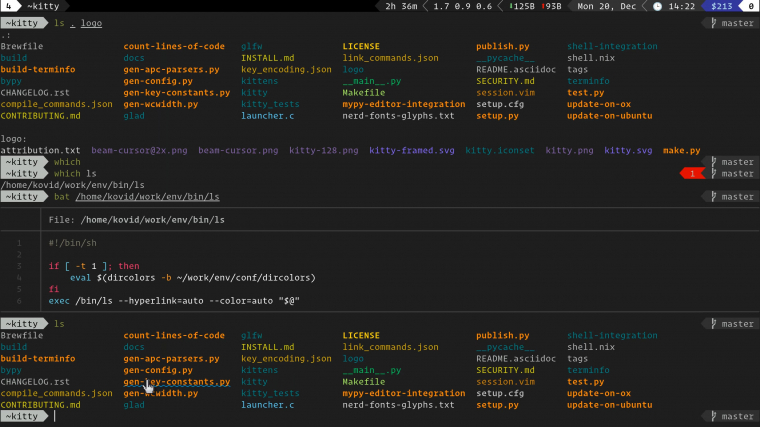The image size is (760, 427).
Task: Click the ~kitty prompt with the text cursor
Action: coord(24,416)
